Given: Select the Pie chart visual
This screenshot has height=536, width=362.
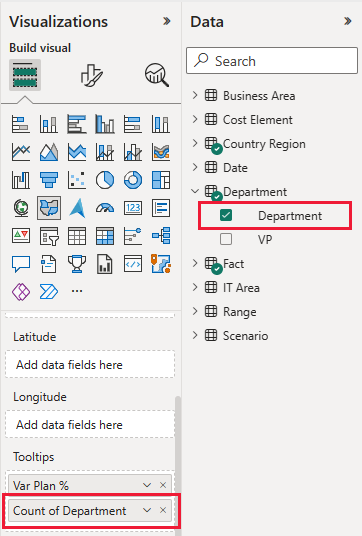Looking at the screenshot, I should coord(105,180).
